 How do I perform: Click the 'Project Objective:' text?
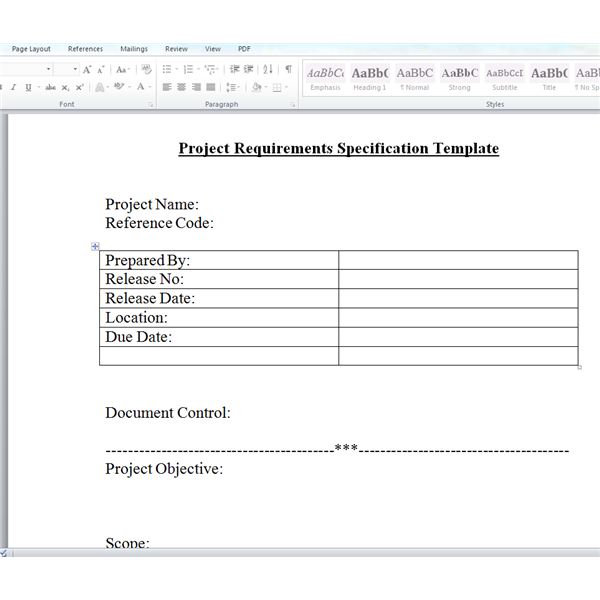(164, 469)
